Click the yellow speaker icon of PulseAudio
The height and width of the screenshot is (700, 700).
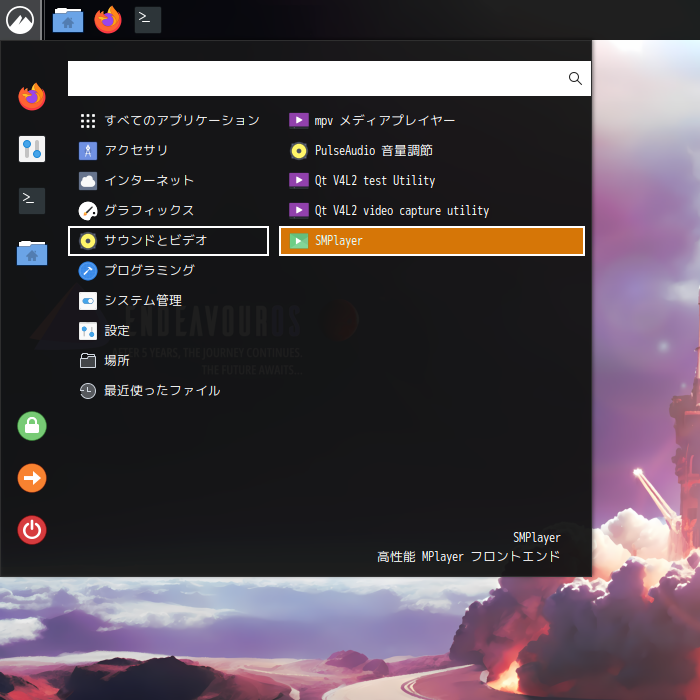point(299,150)
